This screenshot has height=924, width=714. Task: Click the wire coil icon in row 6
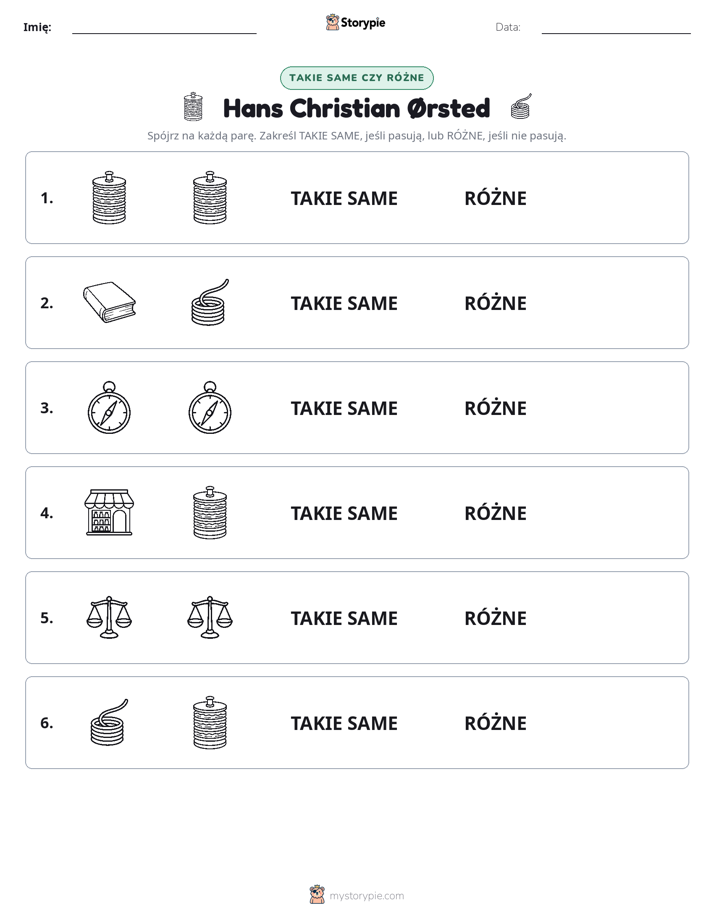point(110,722)
